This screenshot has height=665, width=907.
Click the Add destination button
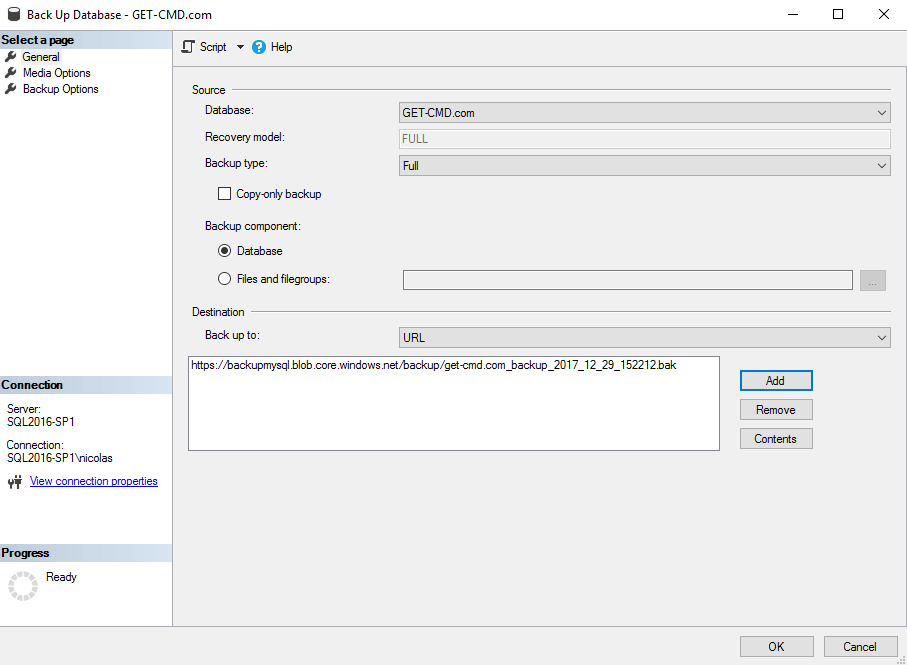tap(775, 381)
